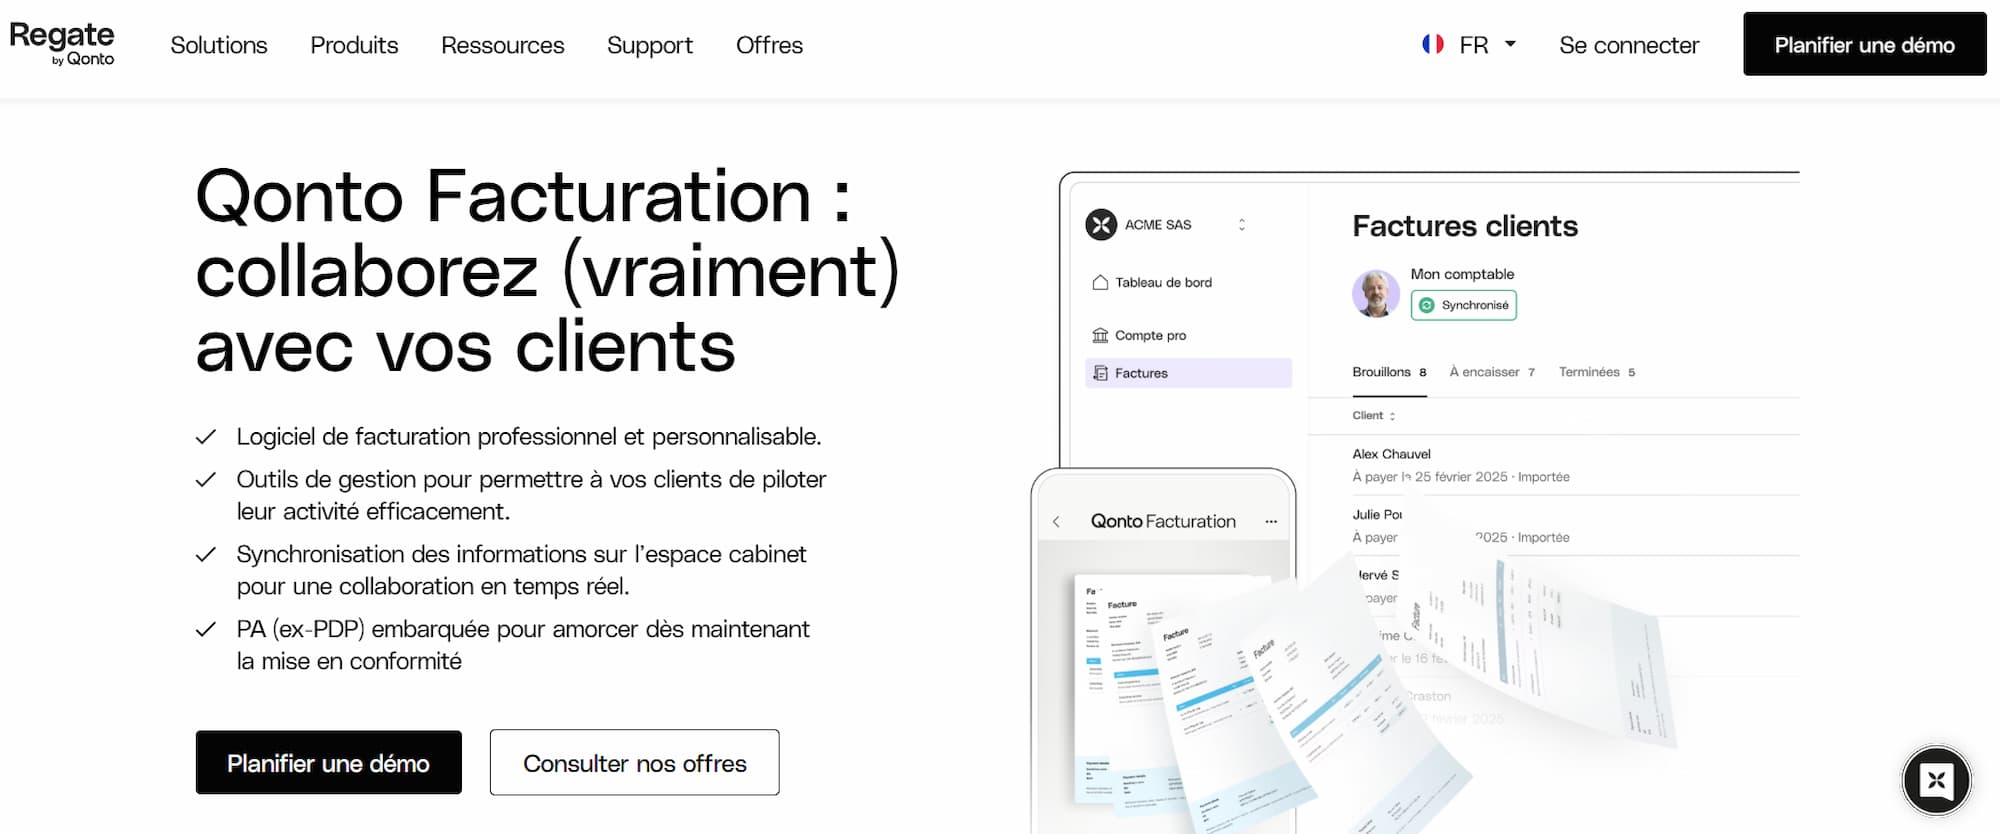Click the Compte pro bank icon

coord(1100,336)
